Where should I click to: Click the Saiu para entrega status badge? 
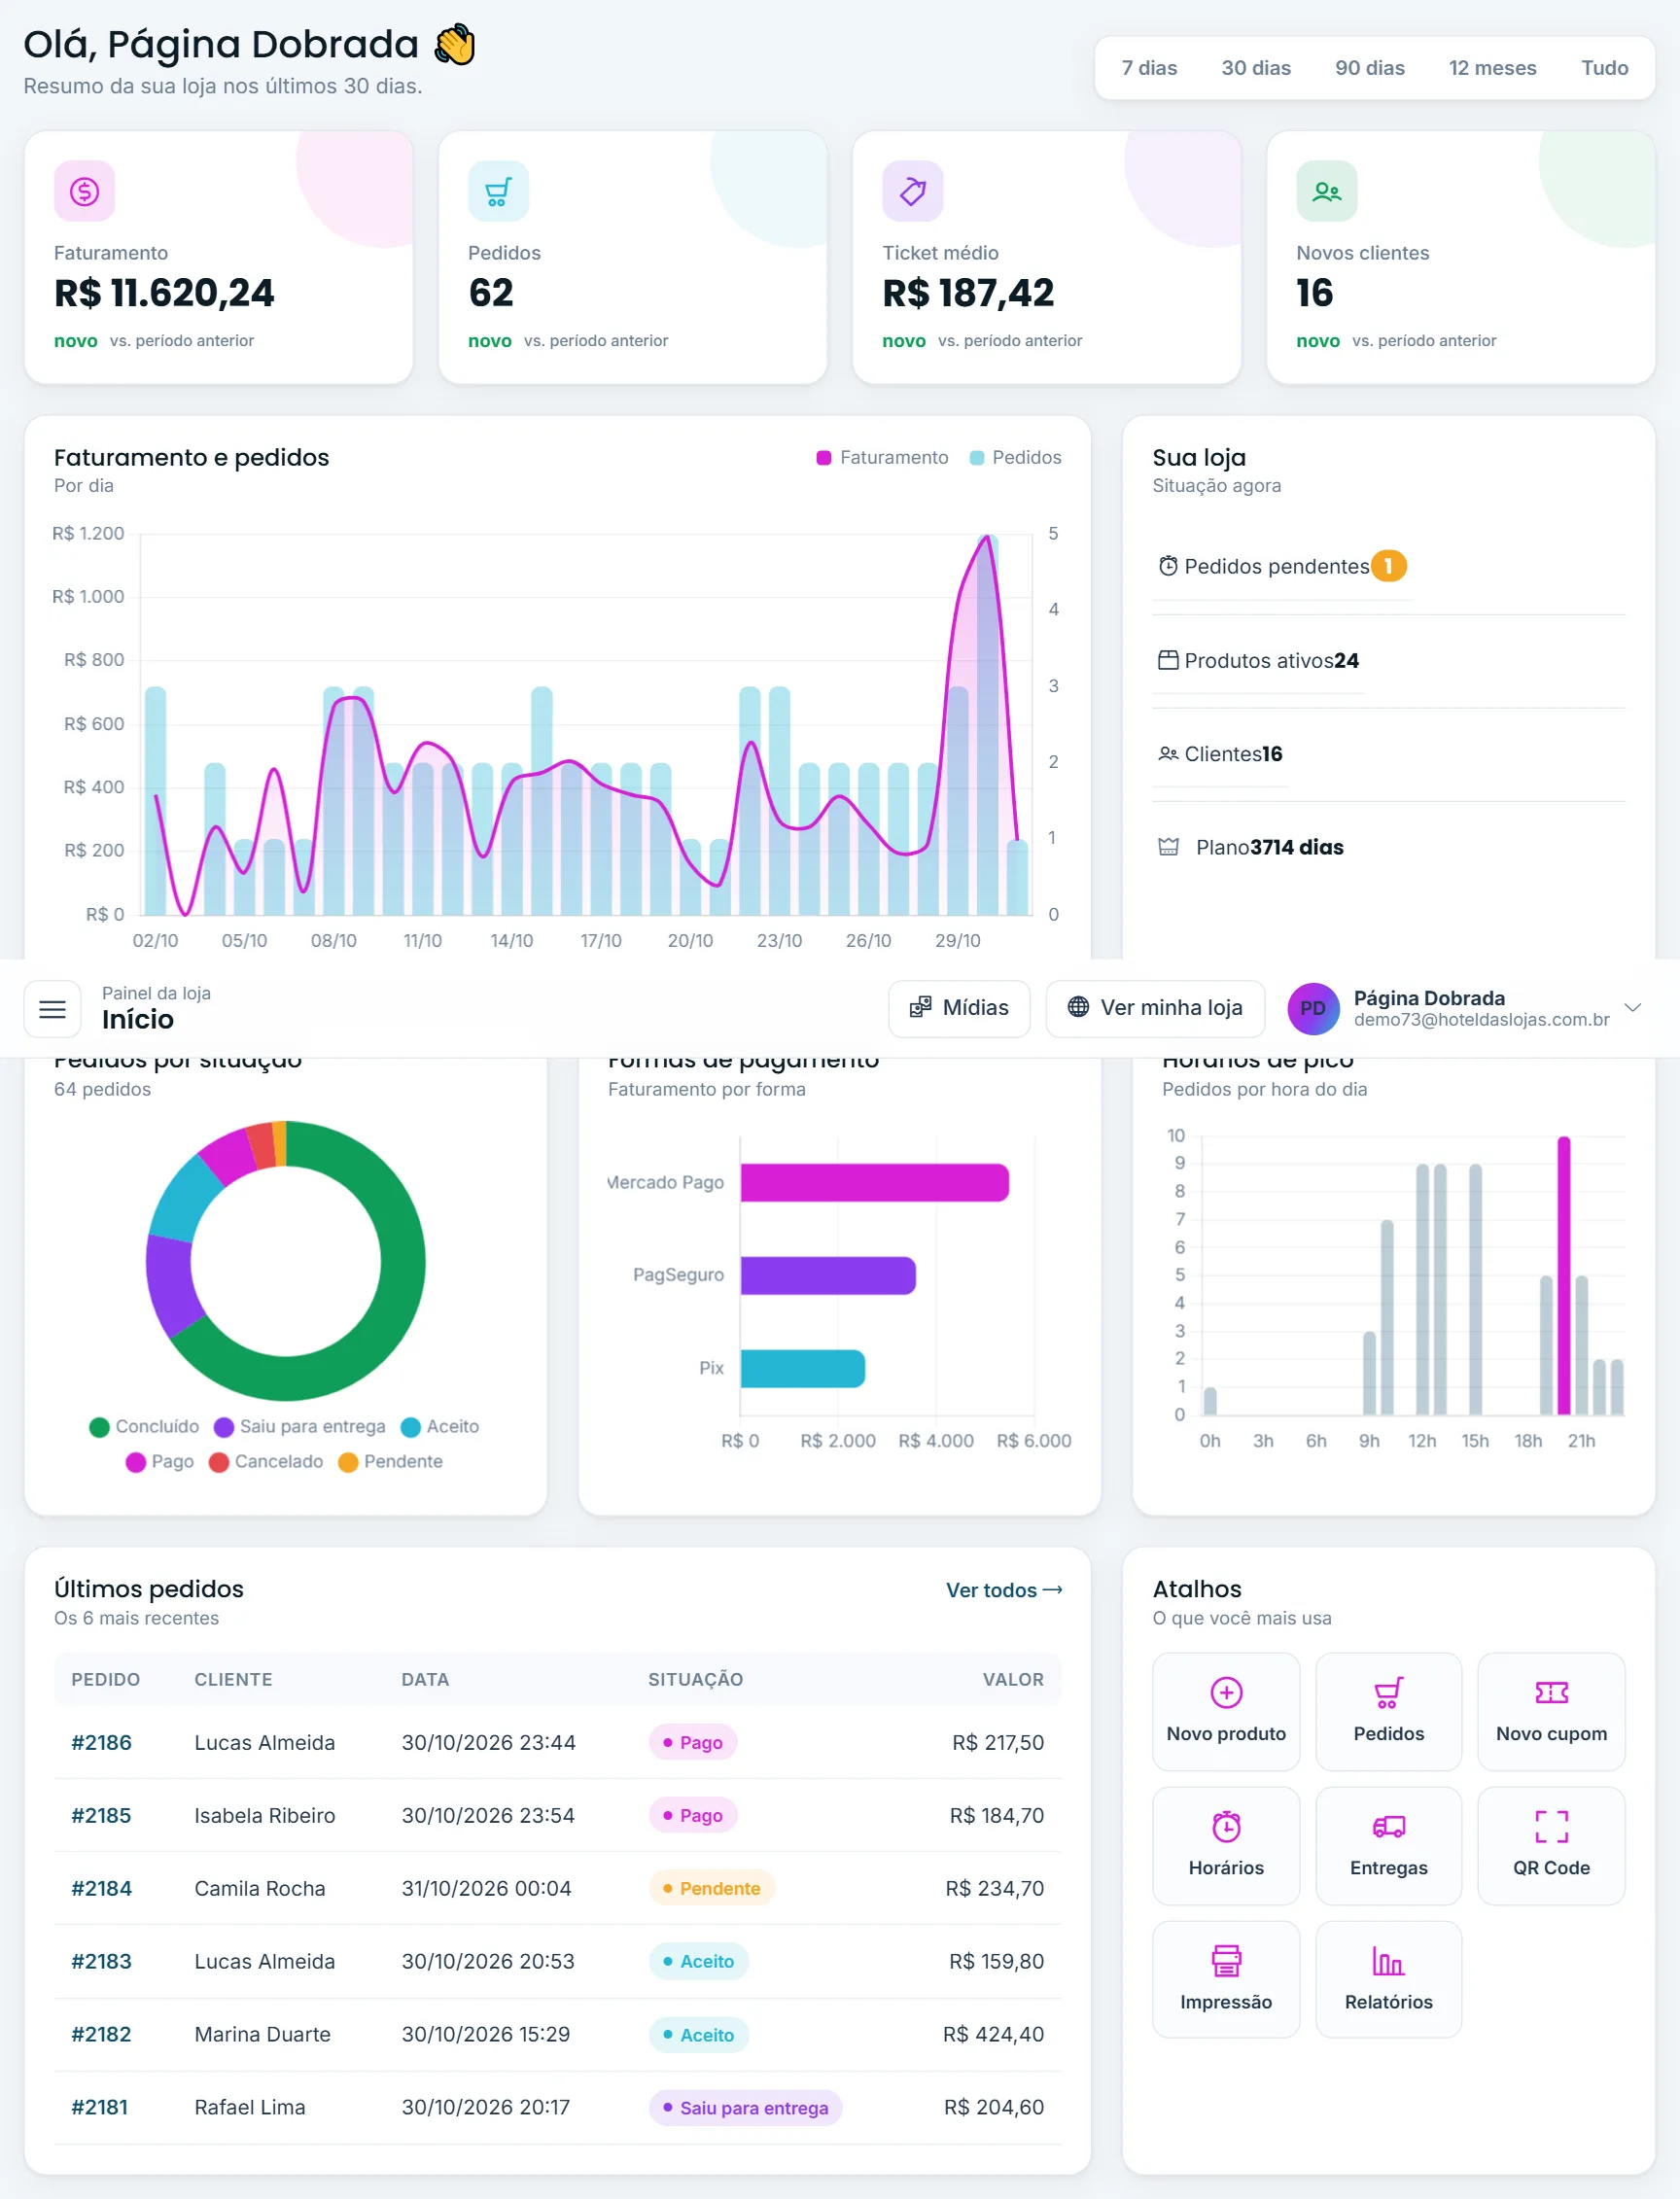[x=745, y=2107]
